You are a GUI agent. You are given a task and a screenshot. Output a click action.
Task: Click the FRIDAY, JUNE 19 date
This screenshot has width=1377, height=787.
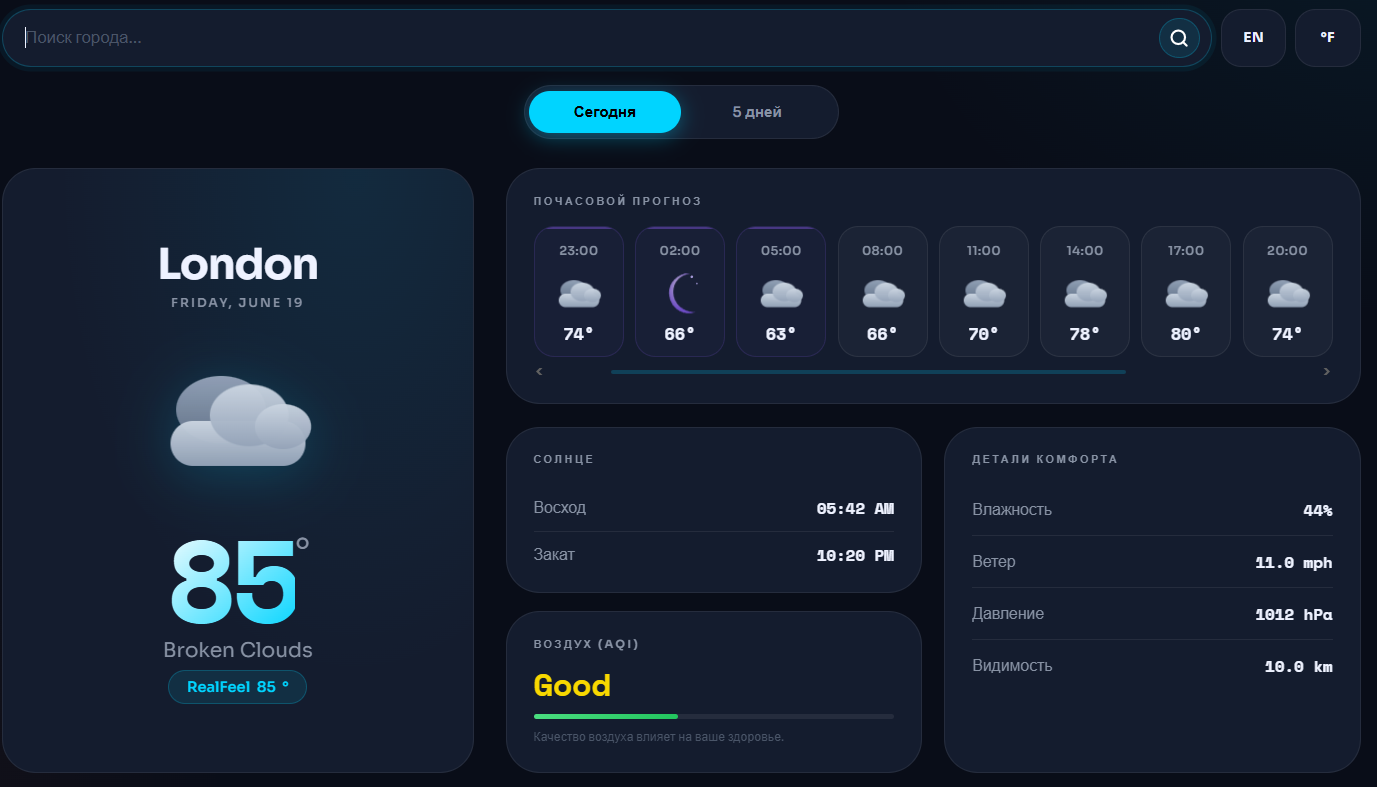[x=237, y=302]
